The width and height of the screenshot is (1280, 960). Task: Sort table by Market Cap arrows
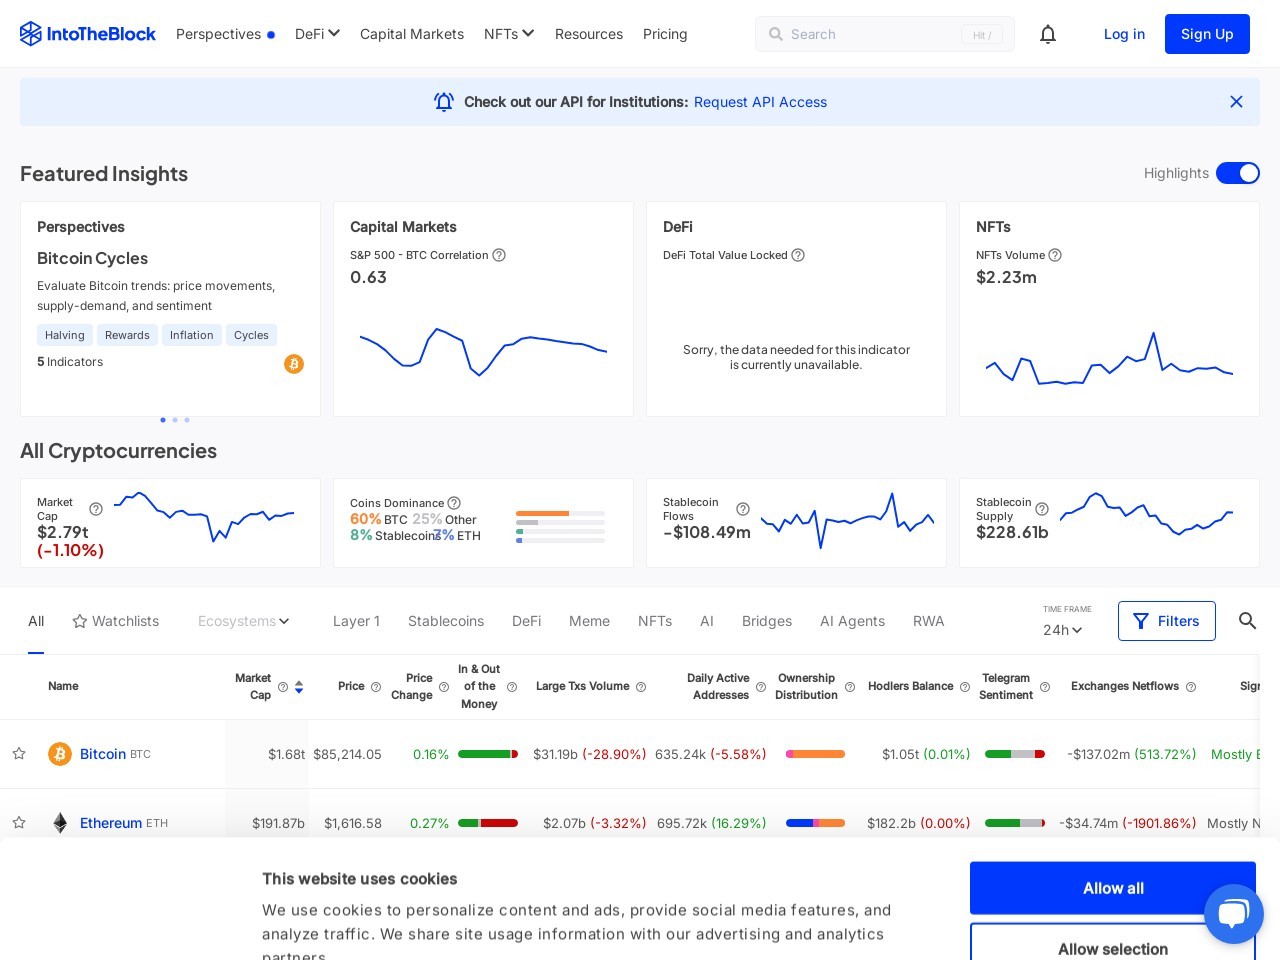[x=299, y=687]
